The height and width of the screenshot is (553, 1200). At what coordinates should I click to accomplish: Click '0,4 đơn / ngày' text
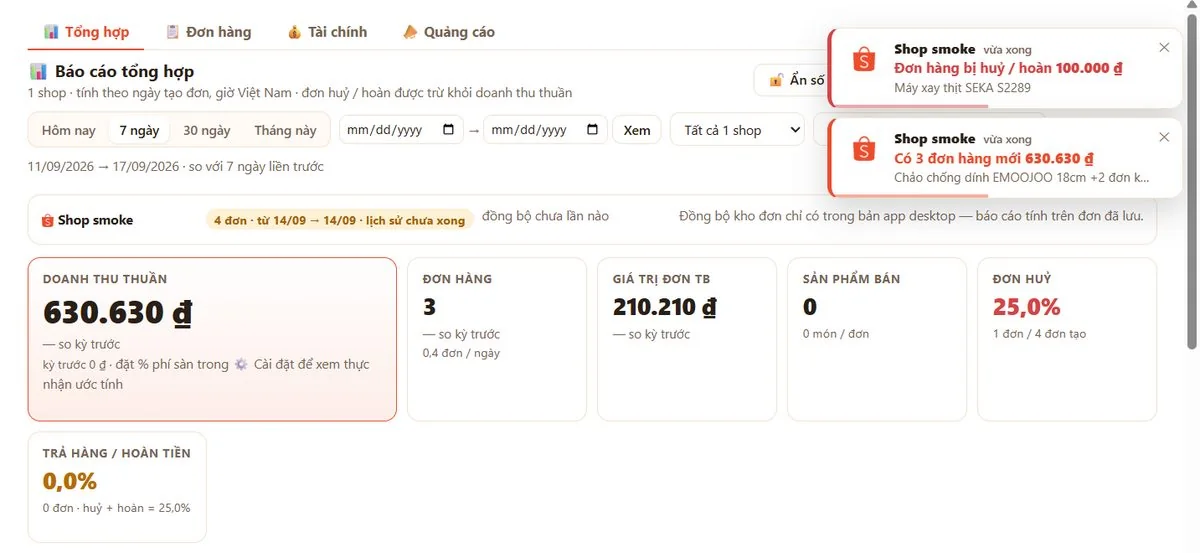(x=461, y=352)
